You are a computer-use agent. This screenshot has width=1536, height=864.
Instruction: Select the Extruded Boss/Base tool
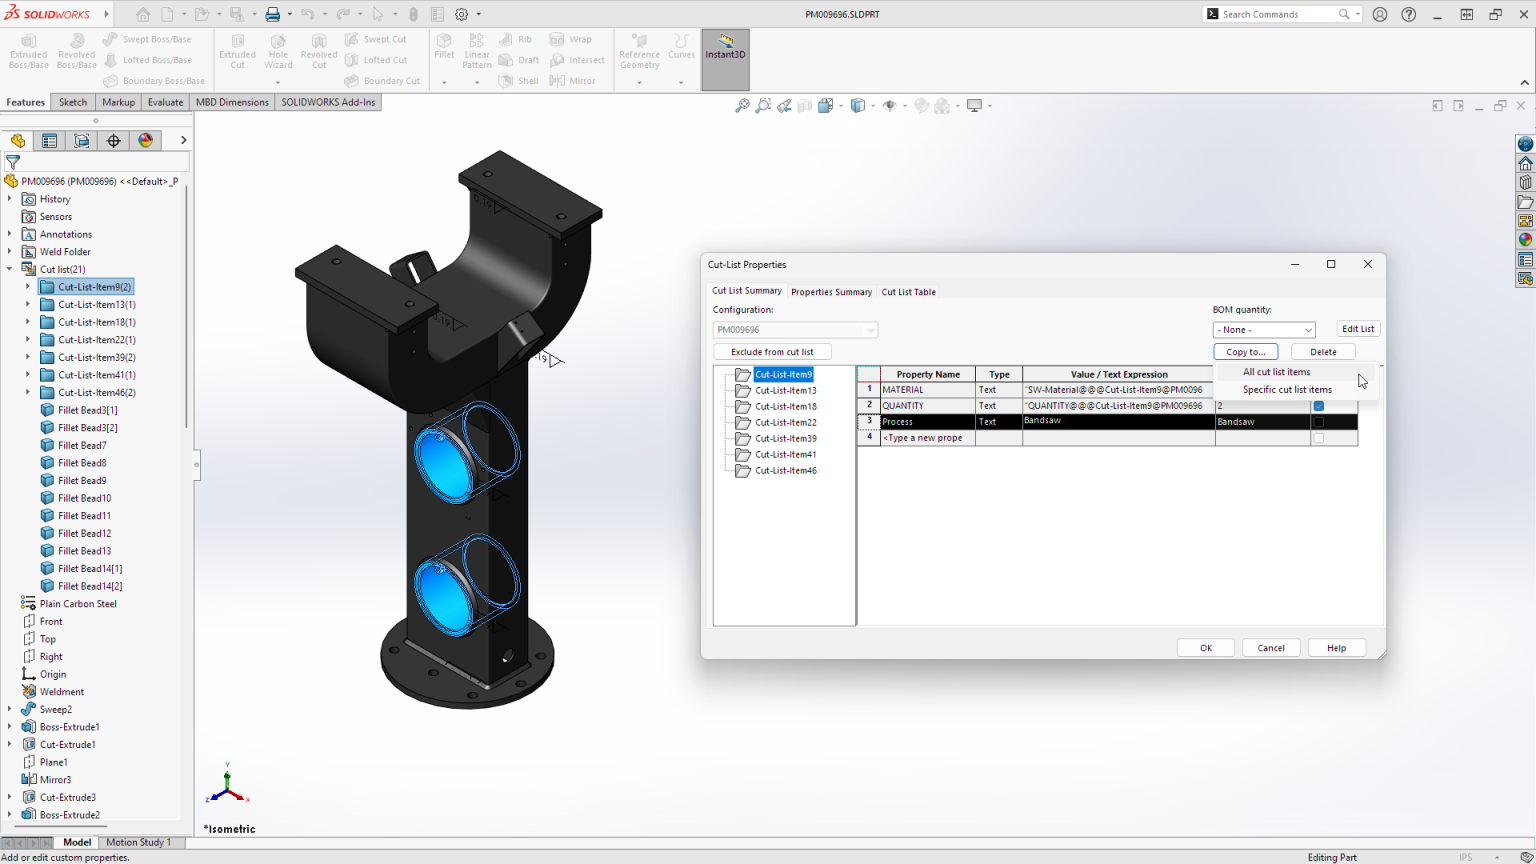pyautogui.click(x=28, y=50)
